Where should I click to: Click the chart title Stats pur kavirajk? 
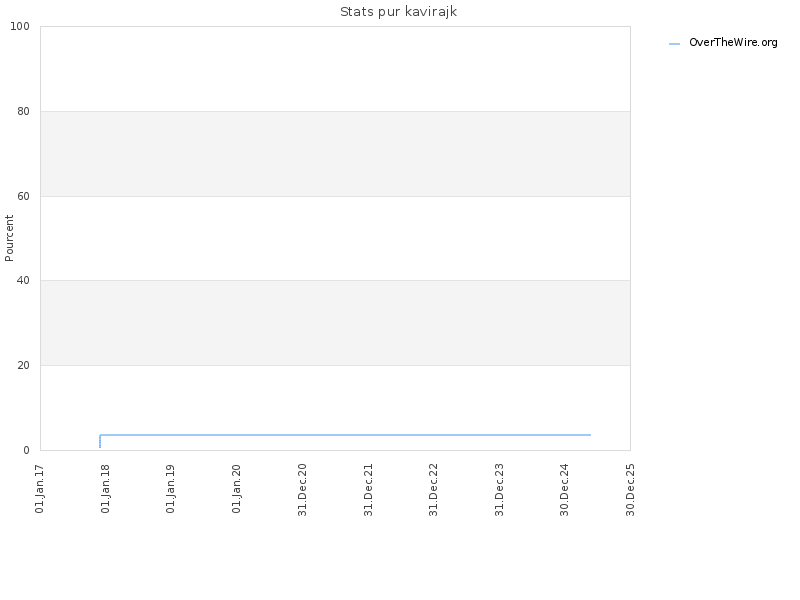[398, 12]
